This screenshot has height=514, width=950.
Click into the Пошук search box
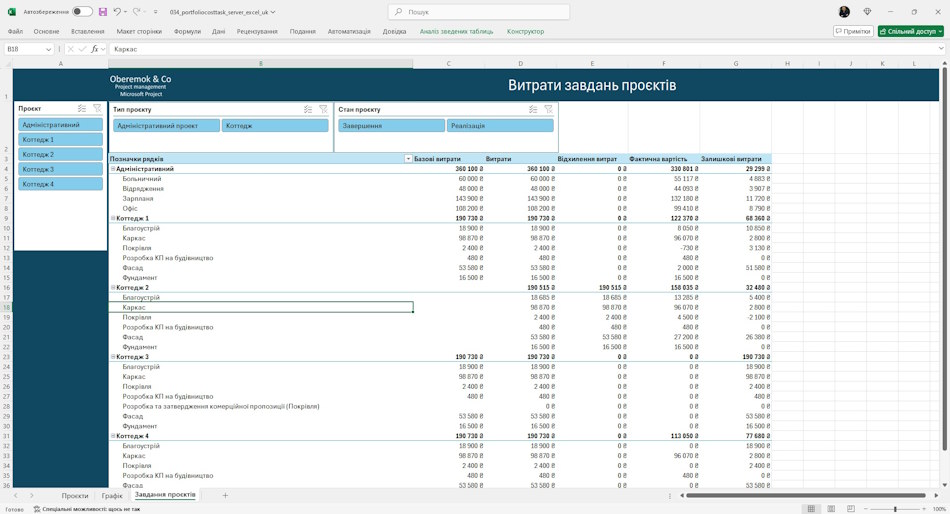tap(479, 12)
